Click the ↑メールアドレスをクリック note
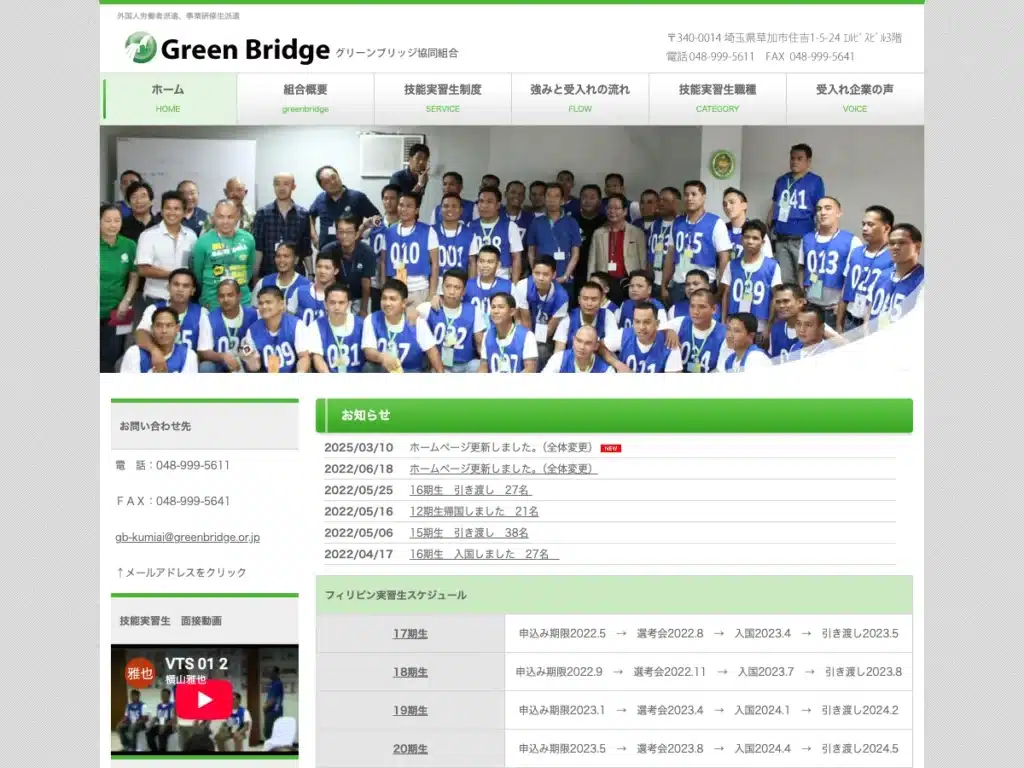This screenshot has width=1024, height=768. point(181,572)
